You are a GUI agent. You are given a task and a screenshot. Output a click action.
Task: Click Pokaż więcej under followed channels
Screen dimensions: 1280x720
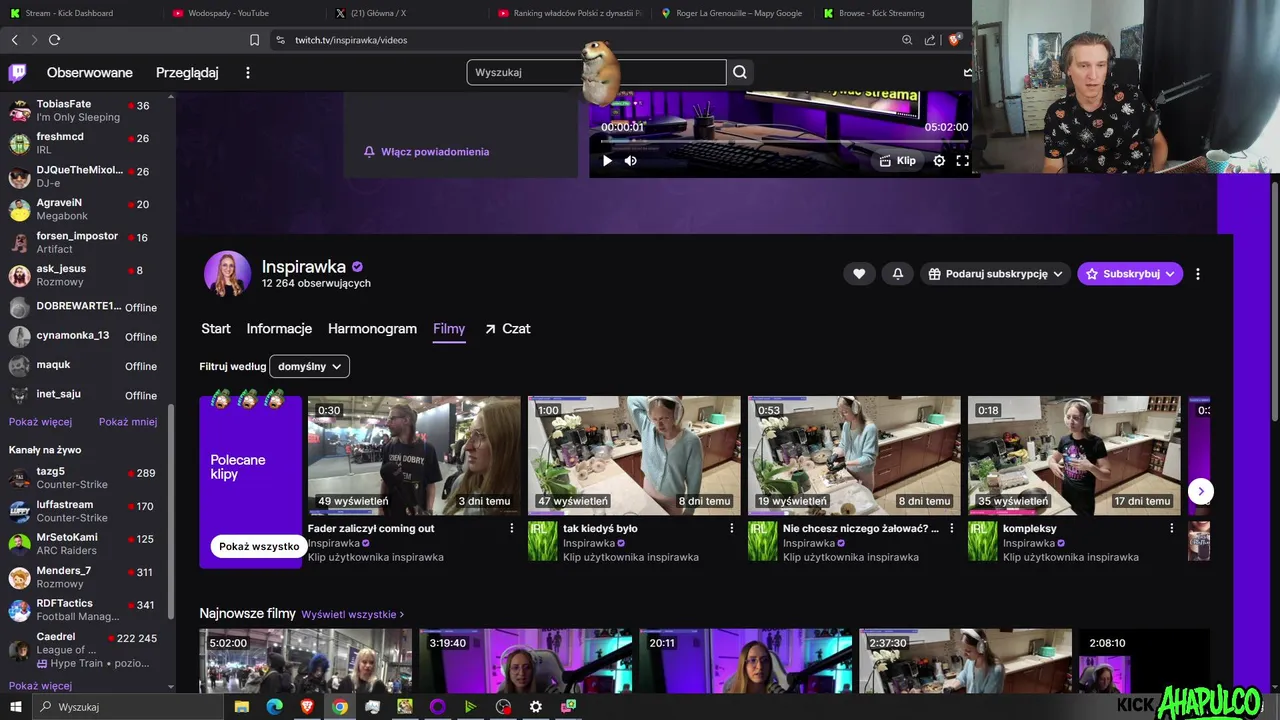click(x=40, y=422)
